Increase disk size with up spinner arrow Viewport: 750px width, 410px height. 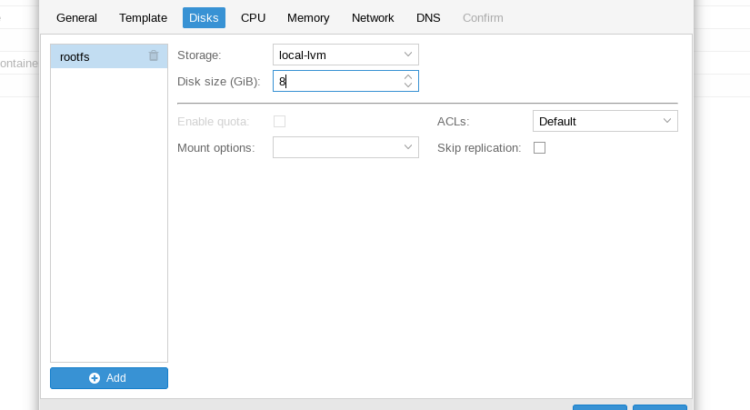click(408, 77)
